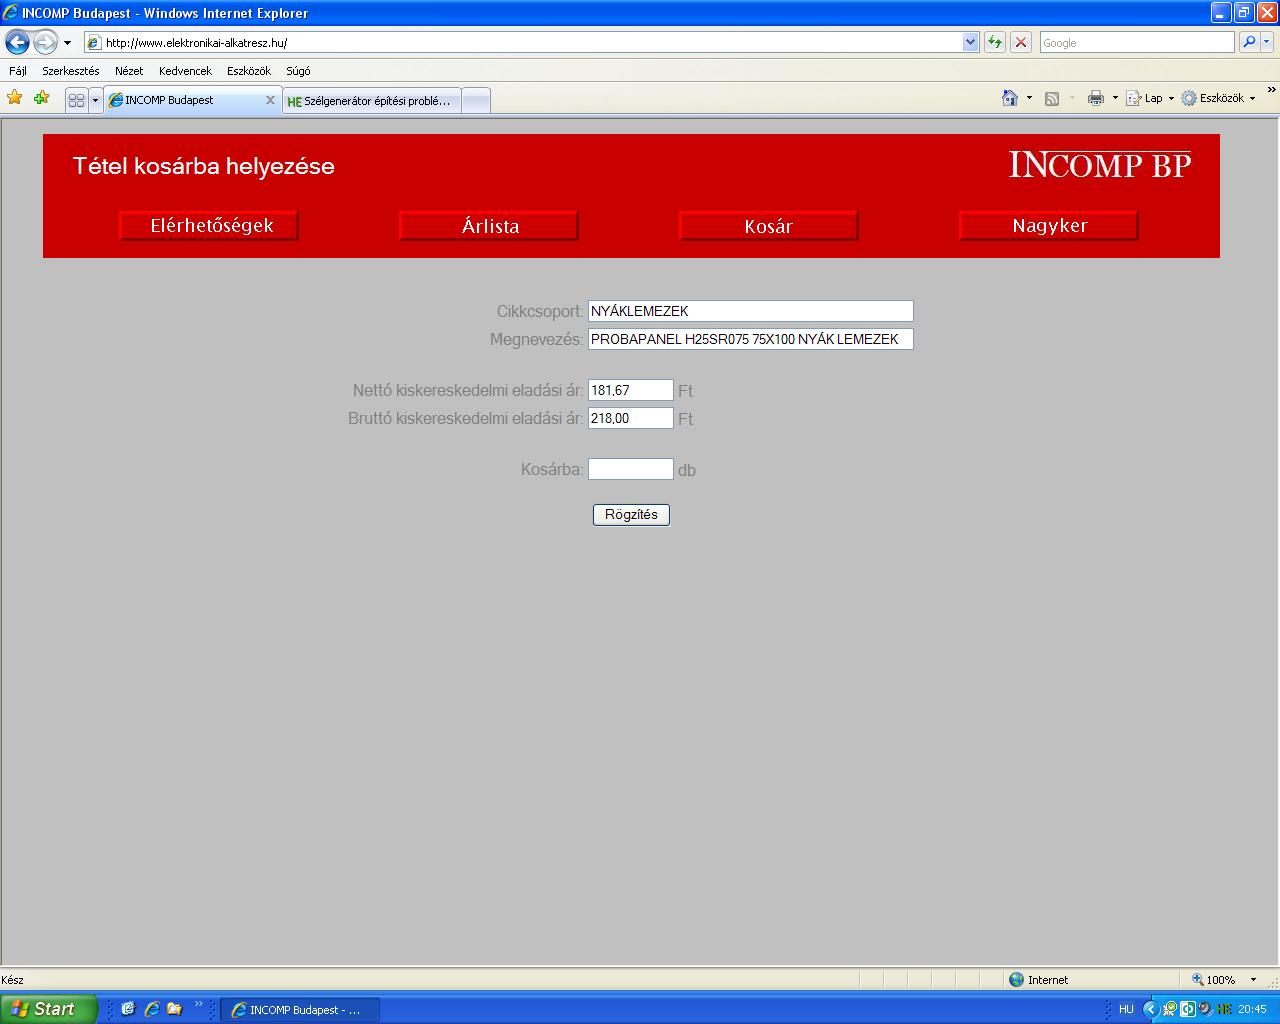Go back to the previous page
Viewport: 1280px width, 1024px height.
[17, 42]
